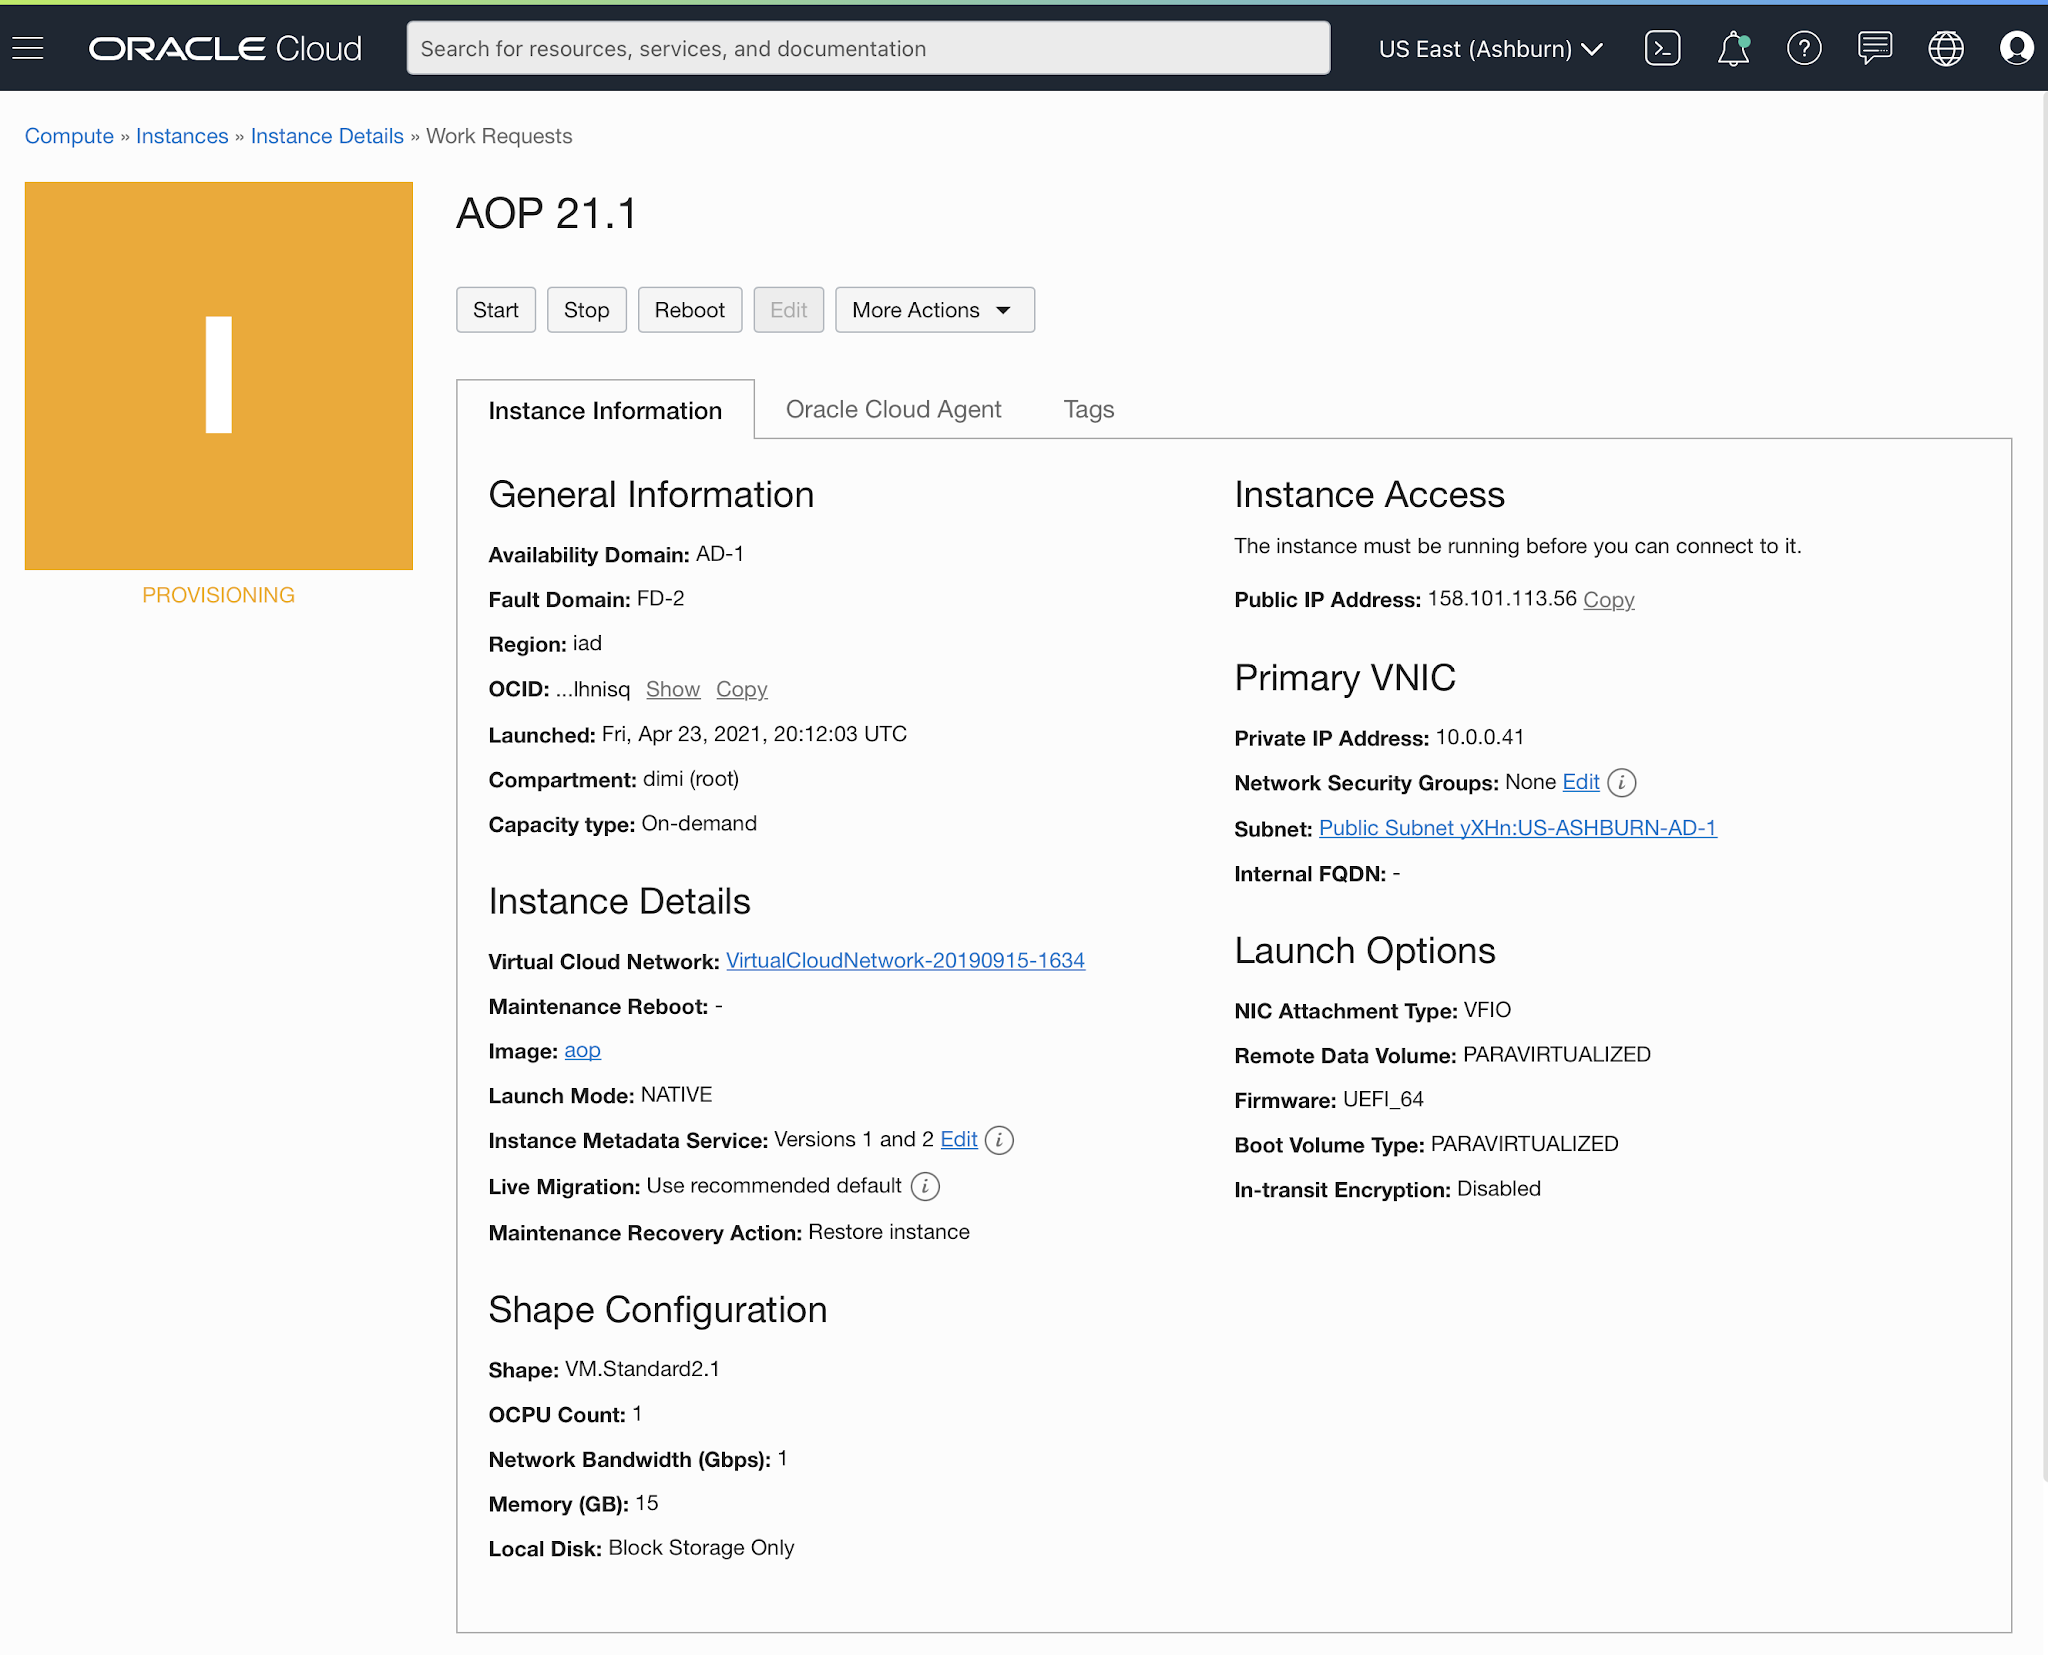The height and width of the screenshot is (1655, 2048).
Task: Stop the AOP 21.1 instance
Action: coord(586,310)
